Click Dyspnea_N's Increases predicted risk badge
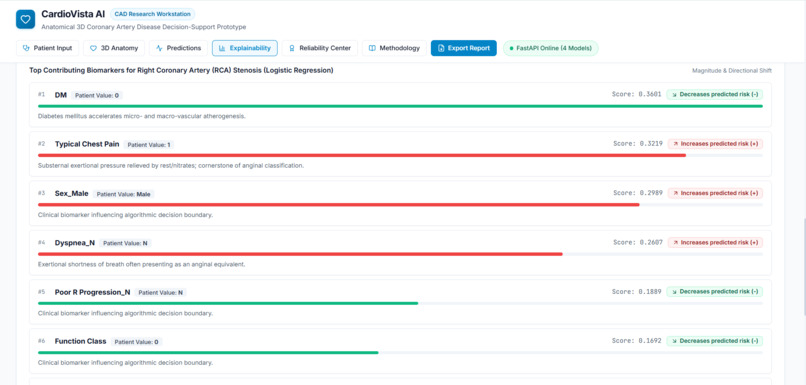The width and height of the screenshot is (806, 385). point(715,243)
